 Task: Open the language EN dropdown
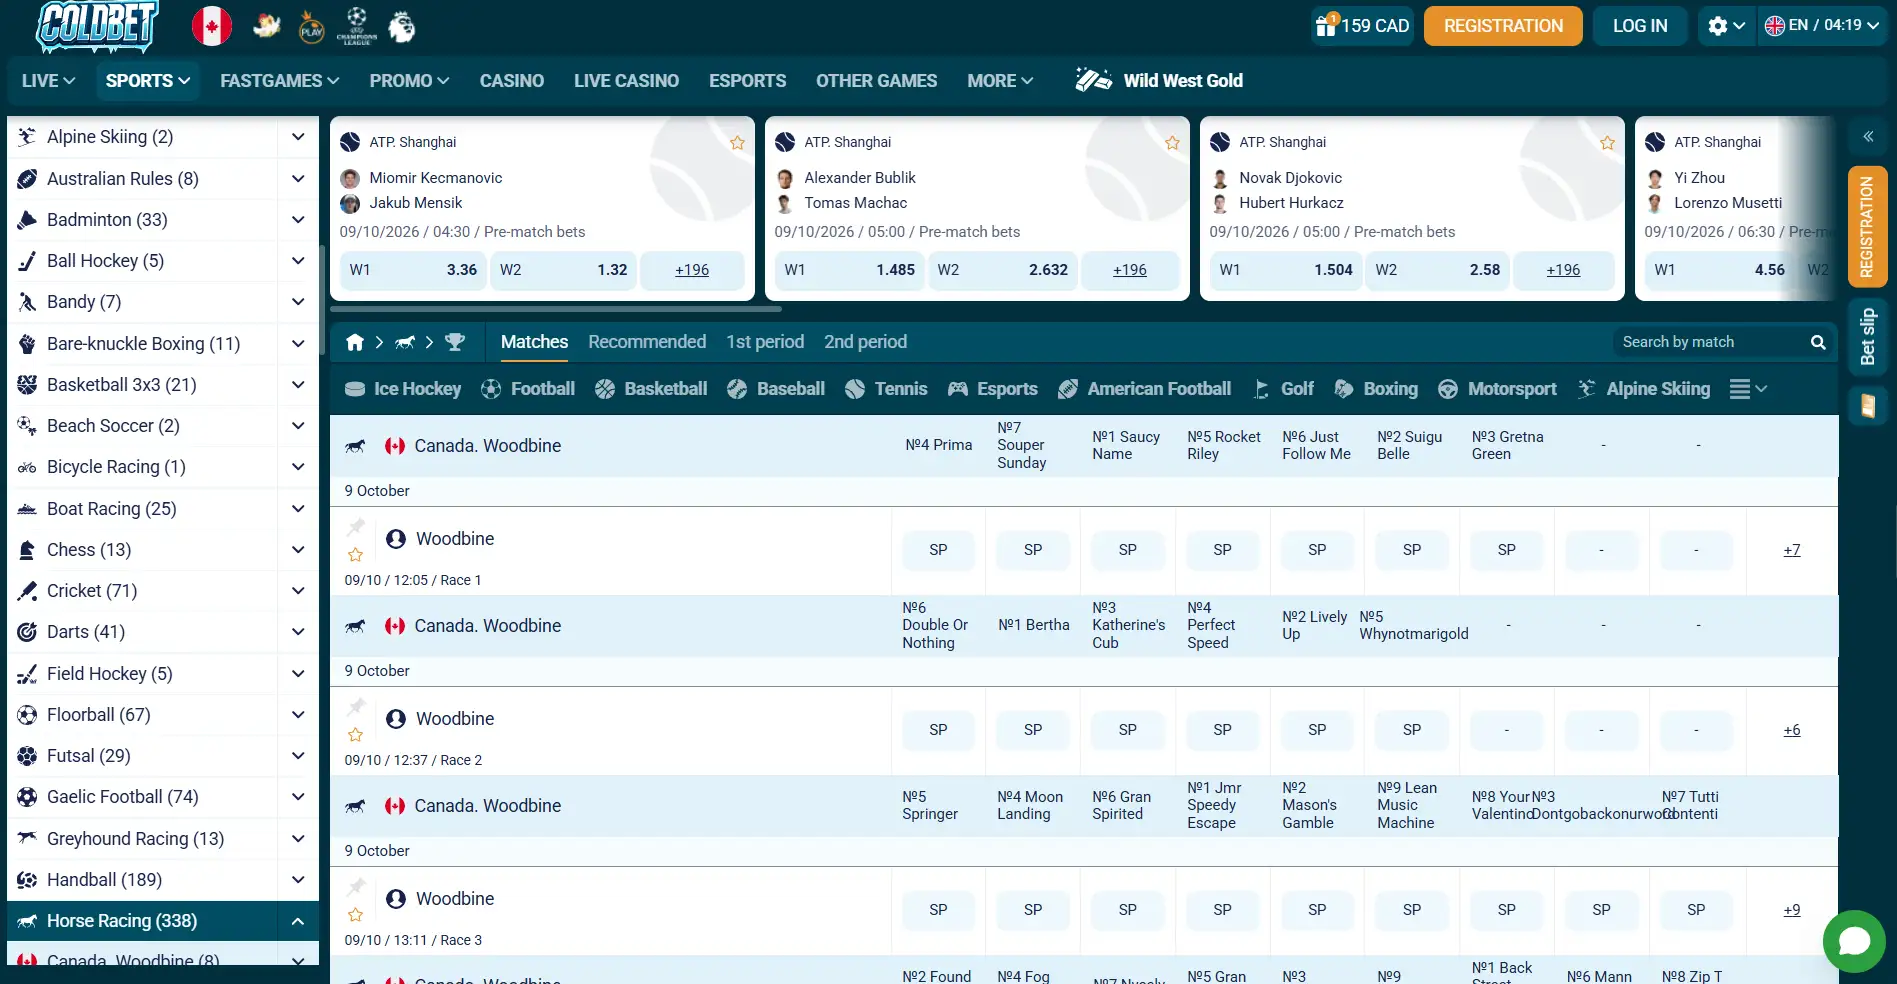(1822, 26)
